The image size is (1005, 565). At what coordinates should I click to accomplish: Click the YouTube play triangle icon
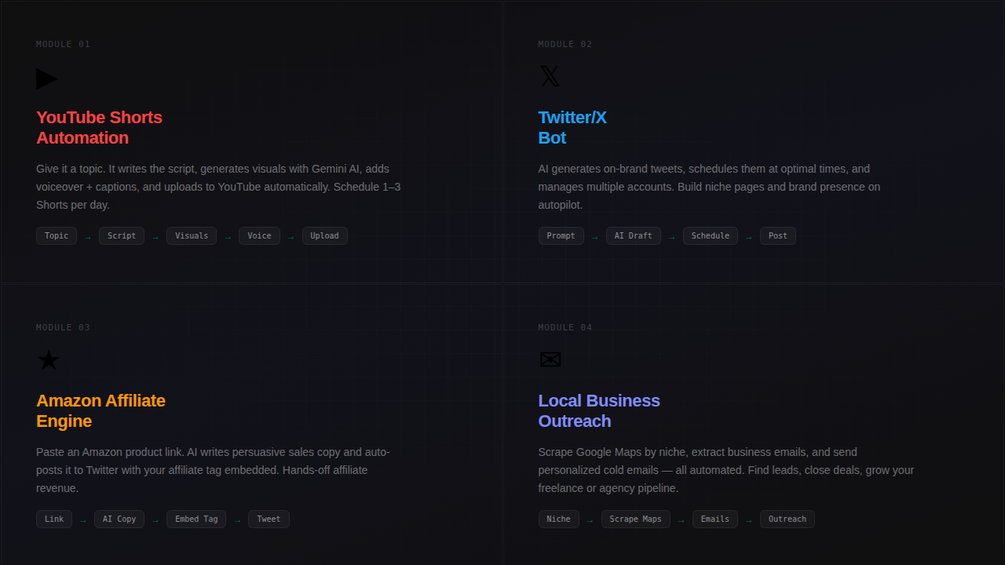click(47, 79)
